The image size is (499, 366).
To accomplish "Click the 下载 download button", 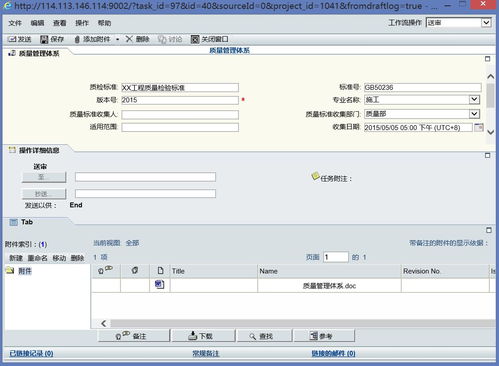I will click(203, 336).
